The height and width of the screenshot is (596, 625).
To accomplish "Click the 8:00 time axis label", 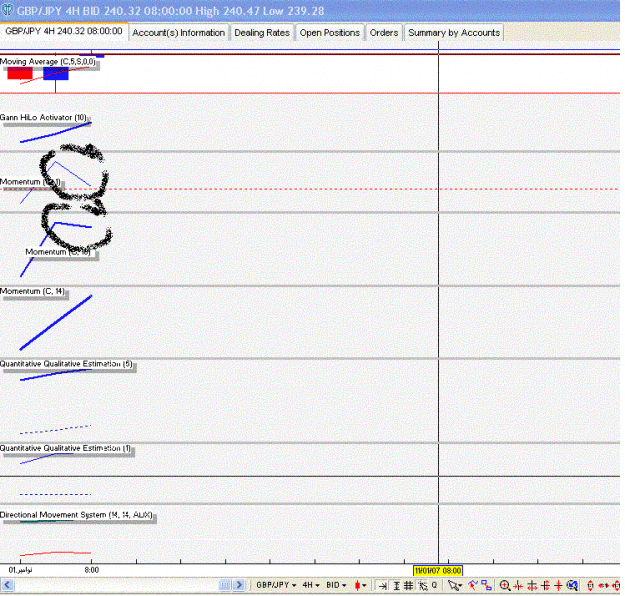I will coord(92,570).
